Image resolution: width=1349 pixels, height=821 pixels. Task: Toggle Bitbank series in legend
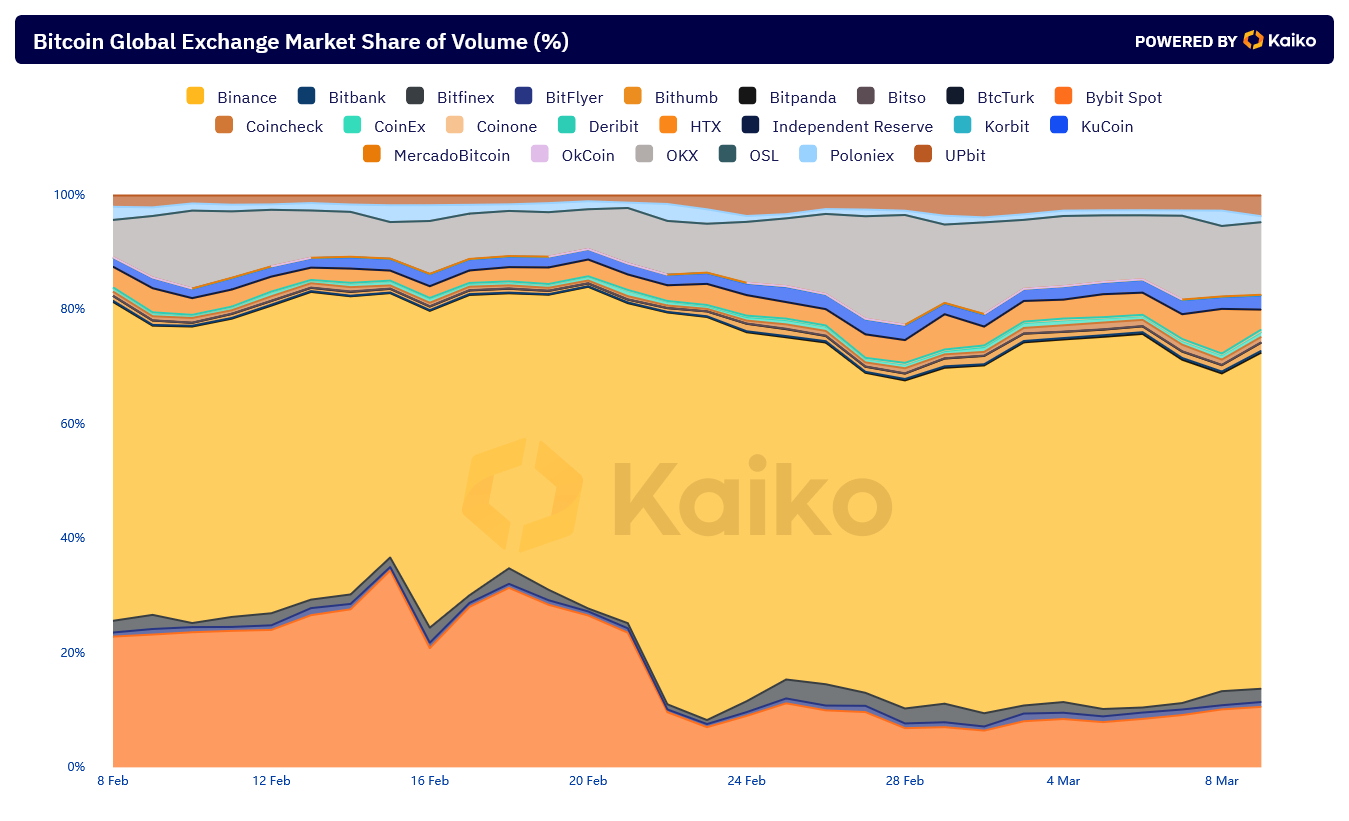coord(341,97)
